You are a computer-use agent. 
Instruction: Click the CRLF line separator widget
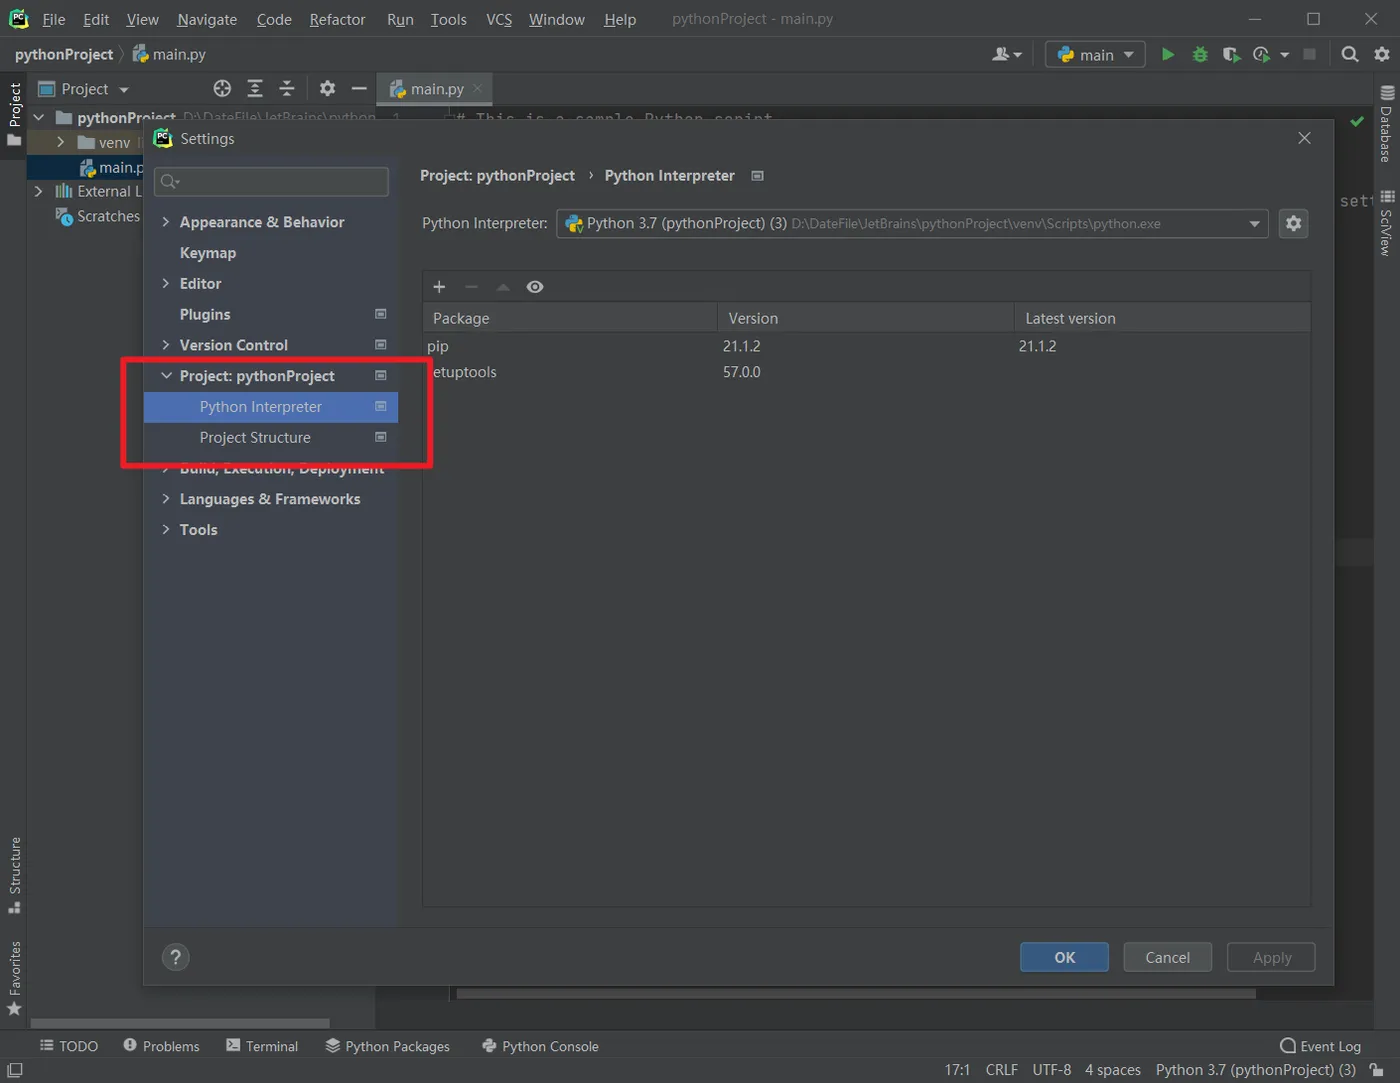1001,1070
